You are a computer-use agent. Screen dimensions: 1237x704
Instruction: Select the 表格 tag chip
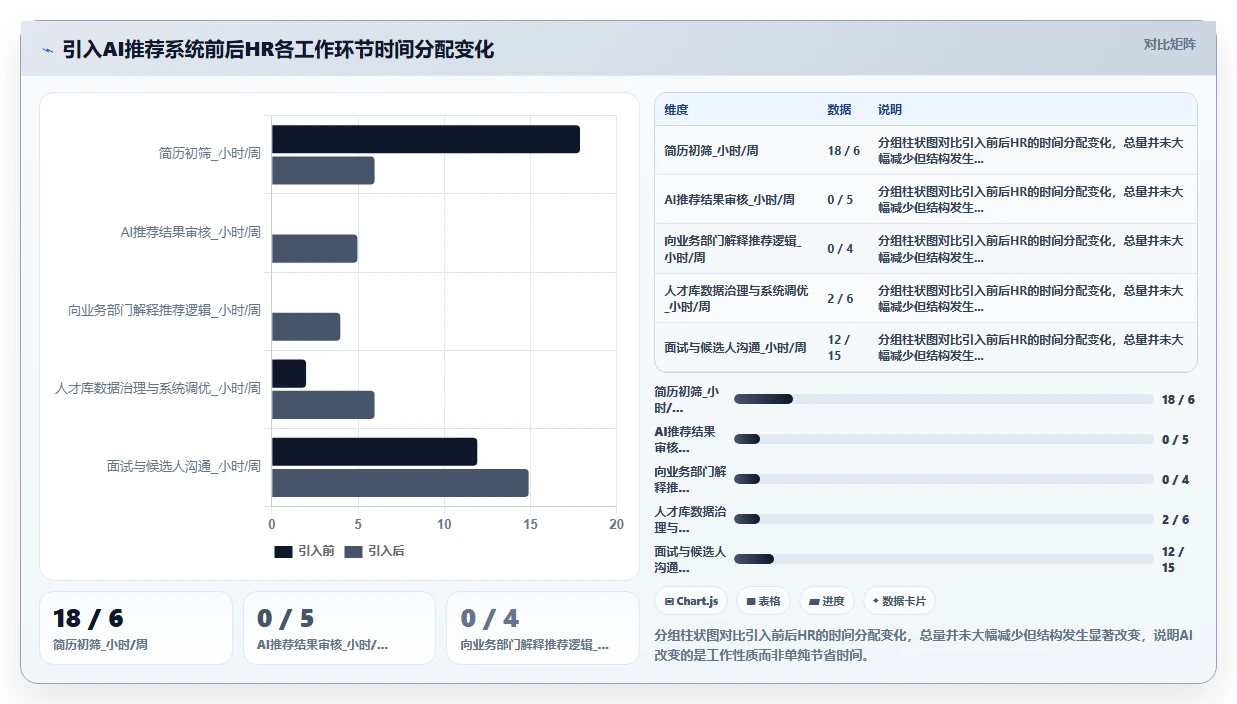763,601
